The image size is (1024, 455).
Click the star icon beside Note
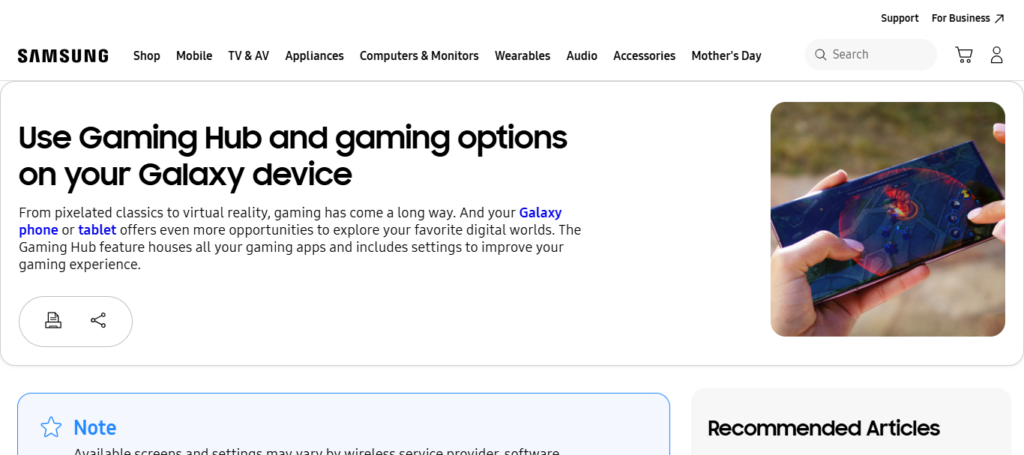click(x=51, y=427)
